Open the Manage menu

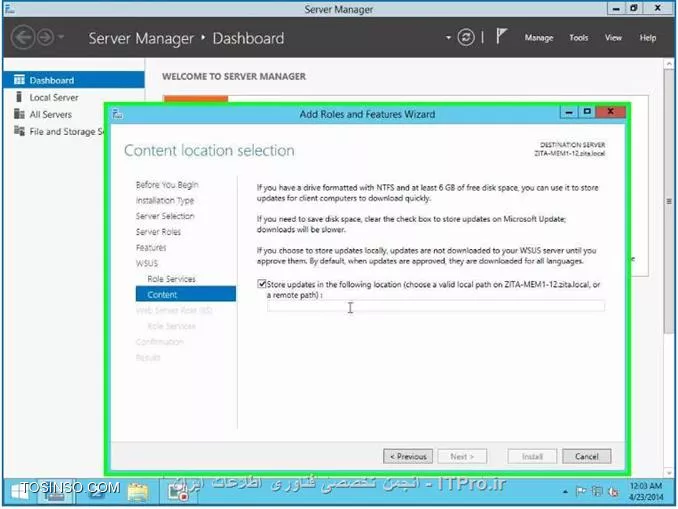click(539, 38)
